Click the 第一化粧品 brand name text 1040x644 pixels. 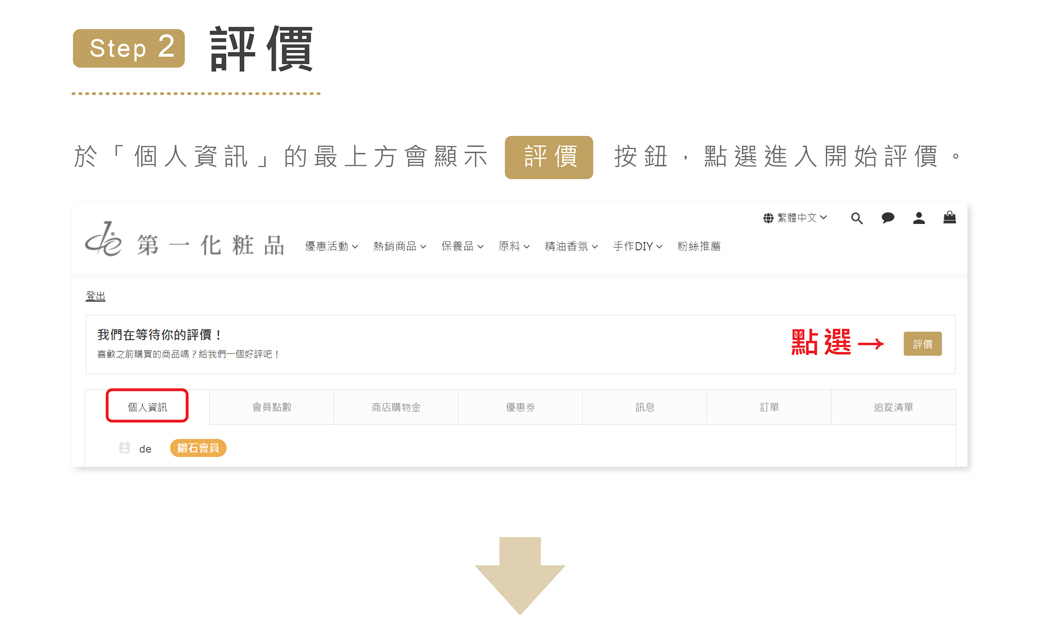[211, 245]
